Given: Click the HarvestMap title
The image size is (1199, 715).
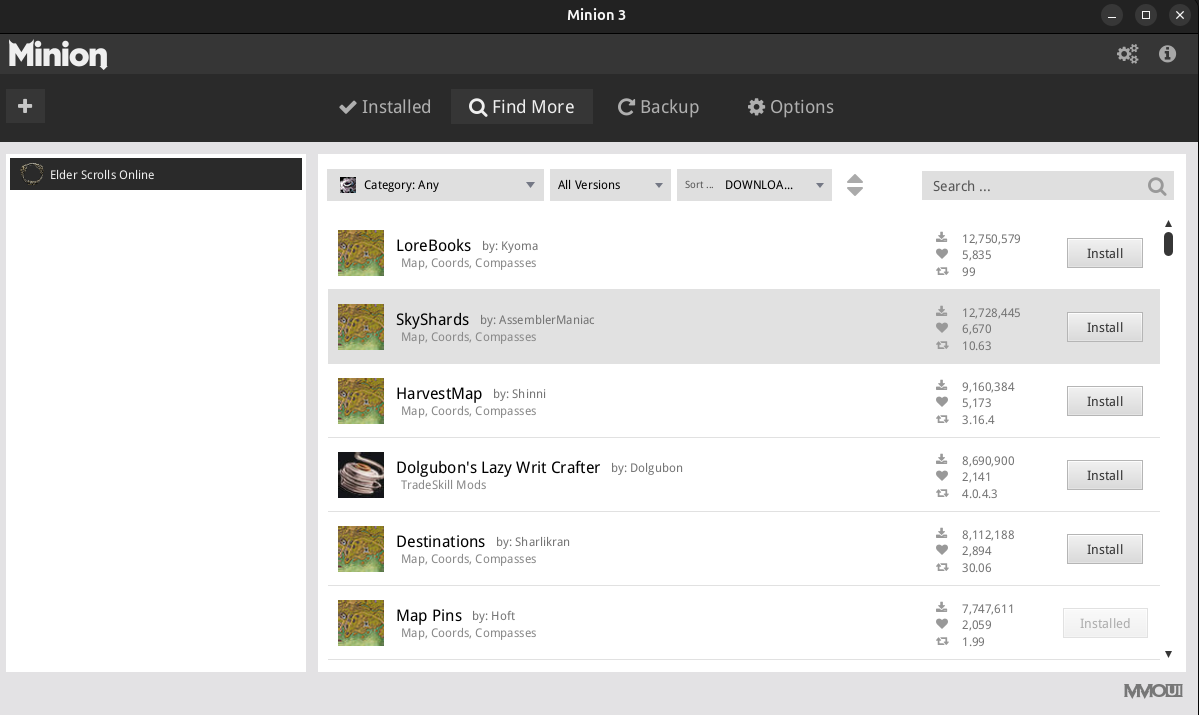Looking at the screenshot, I should click(439, 394).
